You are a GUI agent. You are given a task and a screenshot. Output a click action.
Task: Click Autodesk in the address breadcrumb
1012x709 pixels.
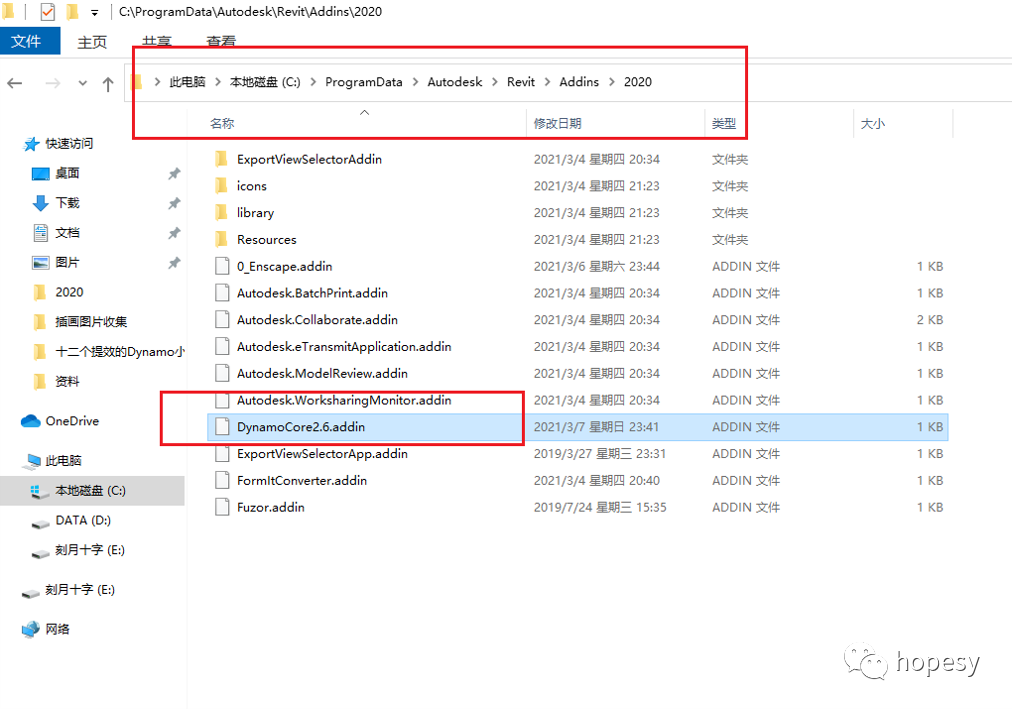coord(454,82)
